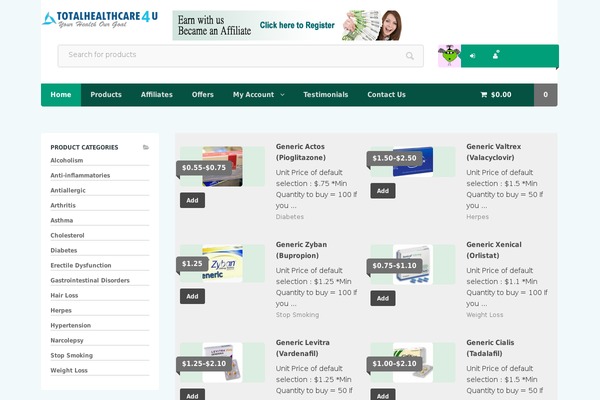Select the Cholesterol category
Viewport: 600px width, 400px height.
[67, 235]
